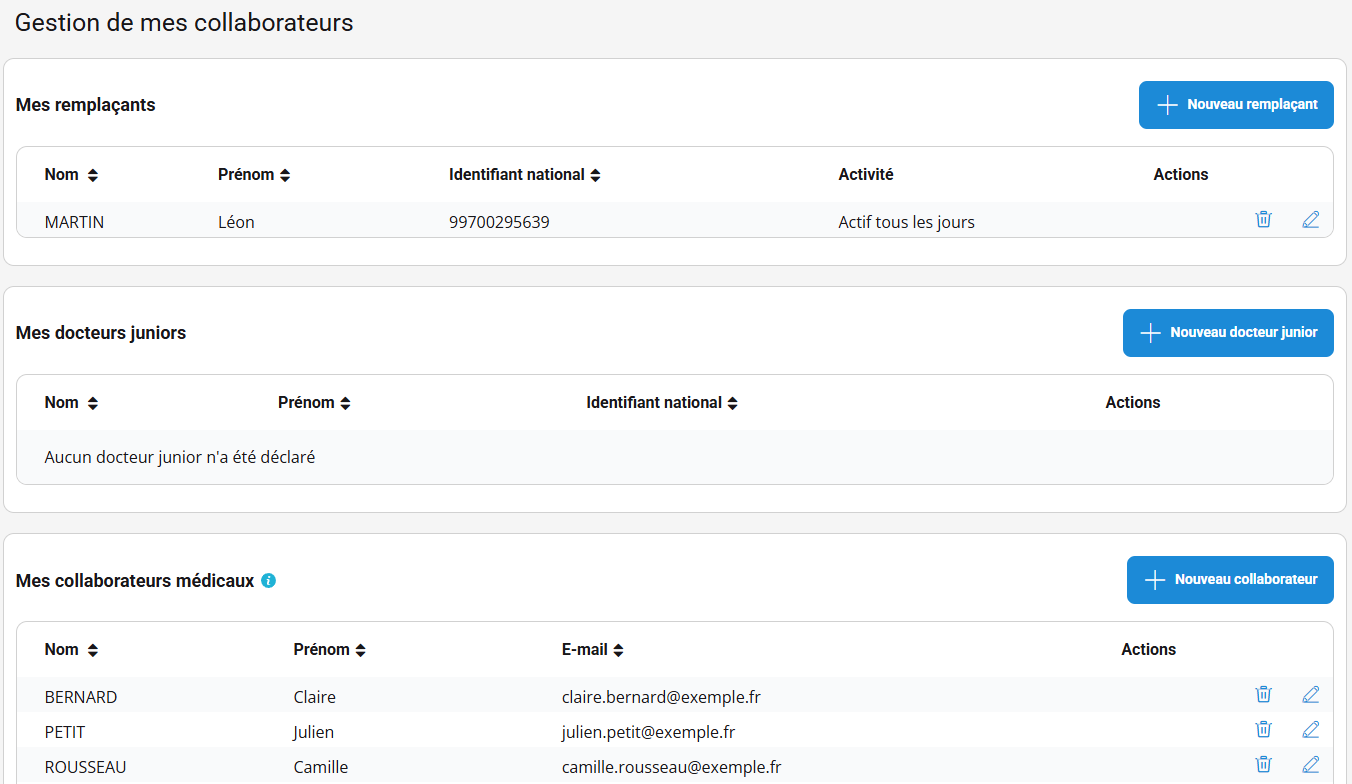Delete collaborator PETIT Julien via trash icon

1263,729
